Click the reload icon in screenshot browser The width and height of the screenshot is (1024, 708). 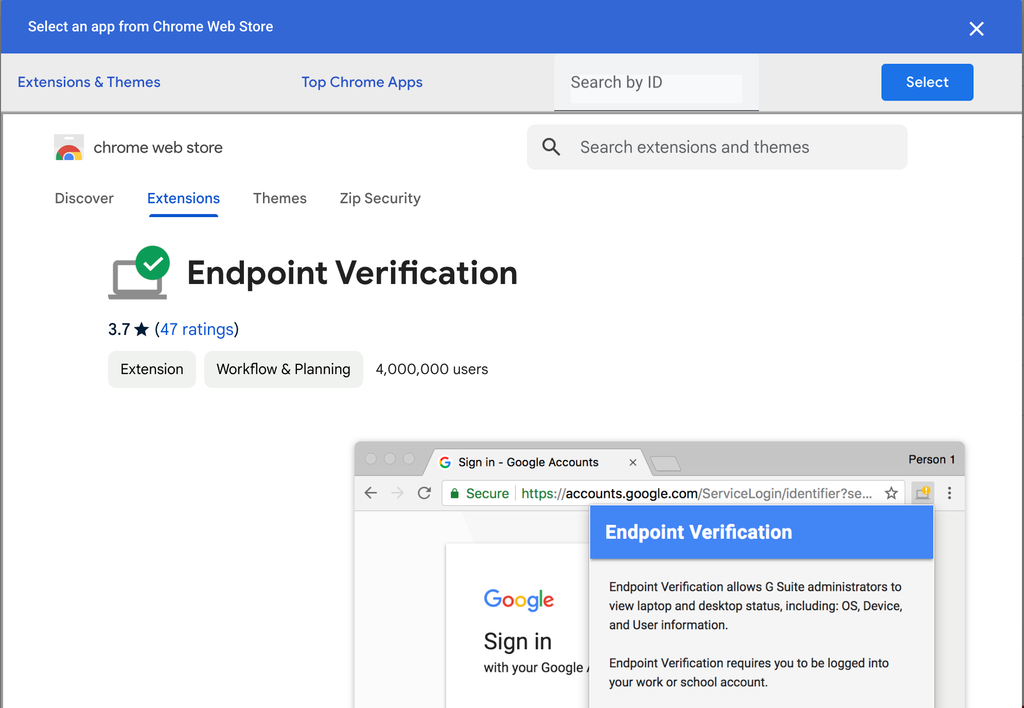pos(424,493)
